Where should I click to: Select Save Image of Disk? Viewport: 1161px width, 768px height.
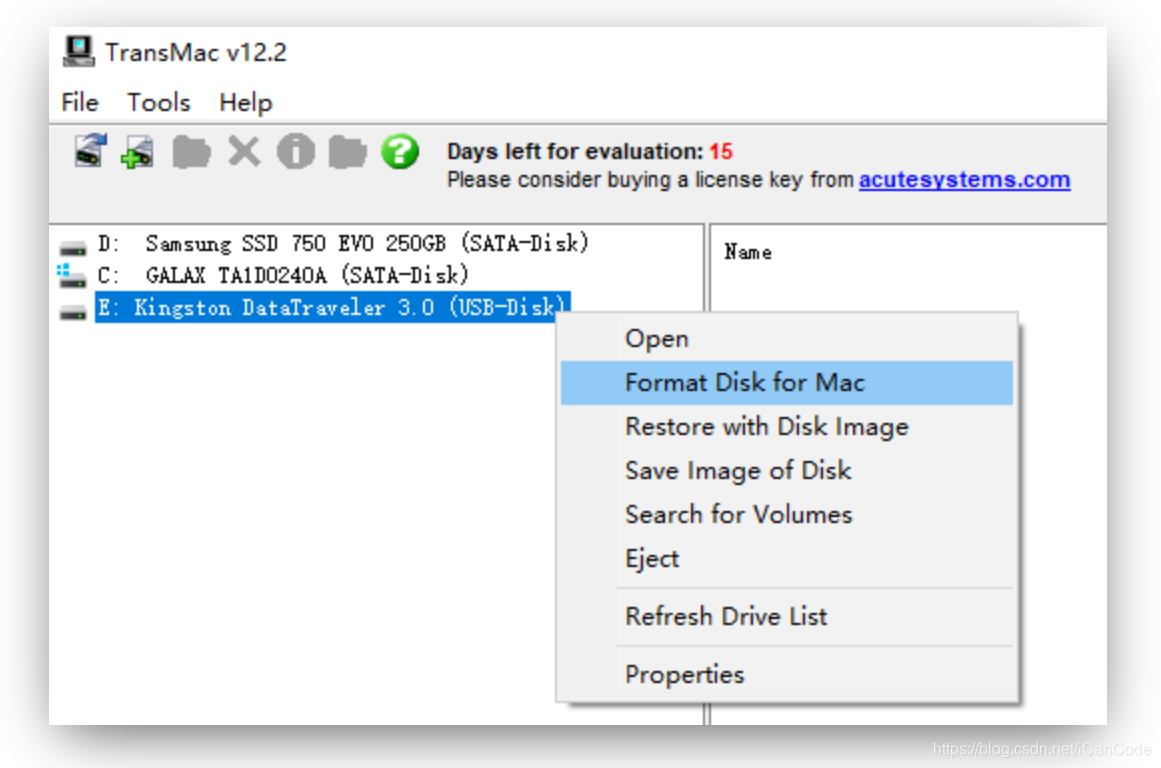click(x=786, y=470)
